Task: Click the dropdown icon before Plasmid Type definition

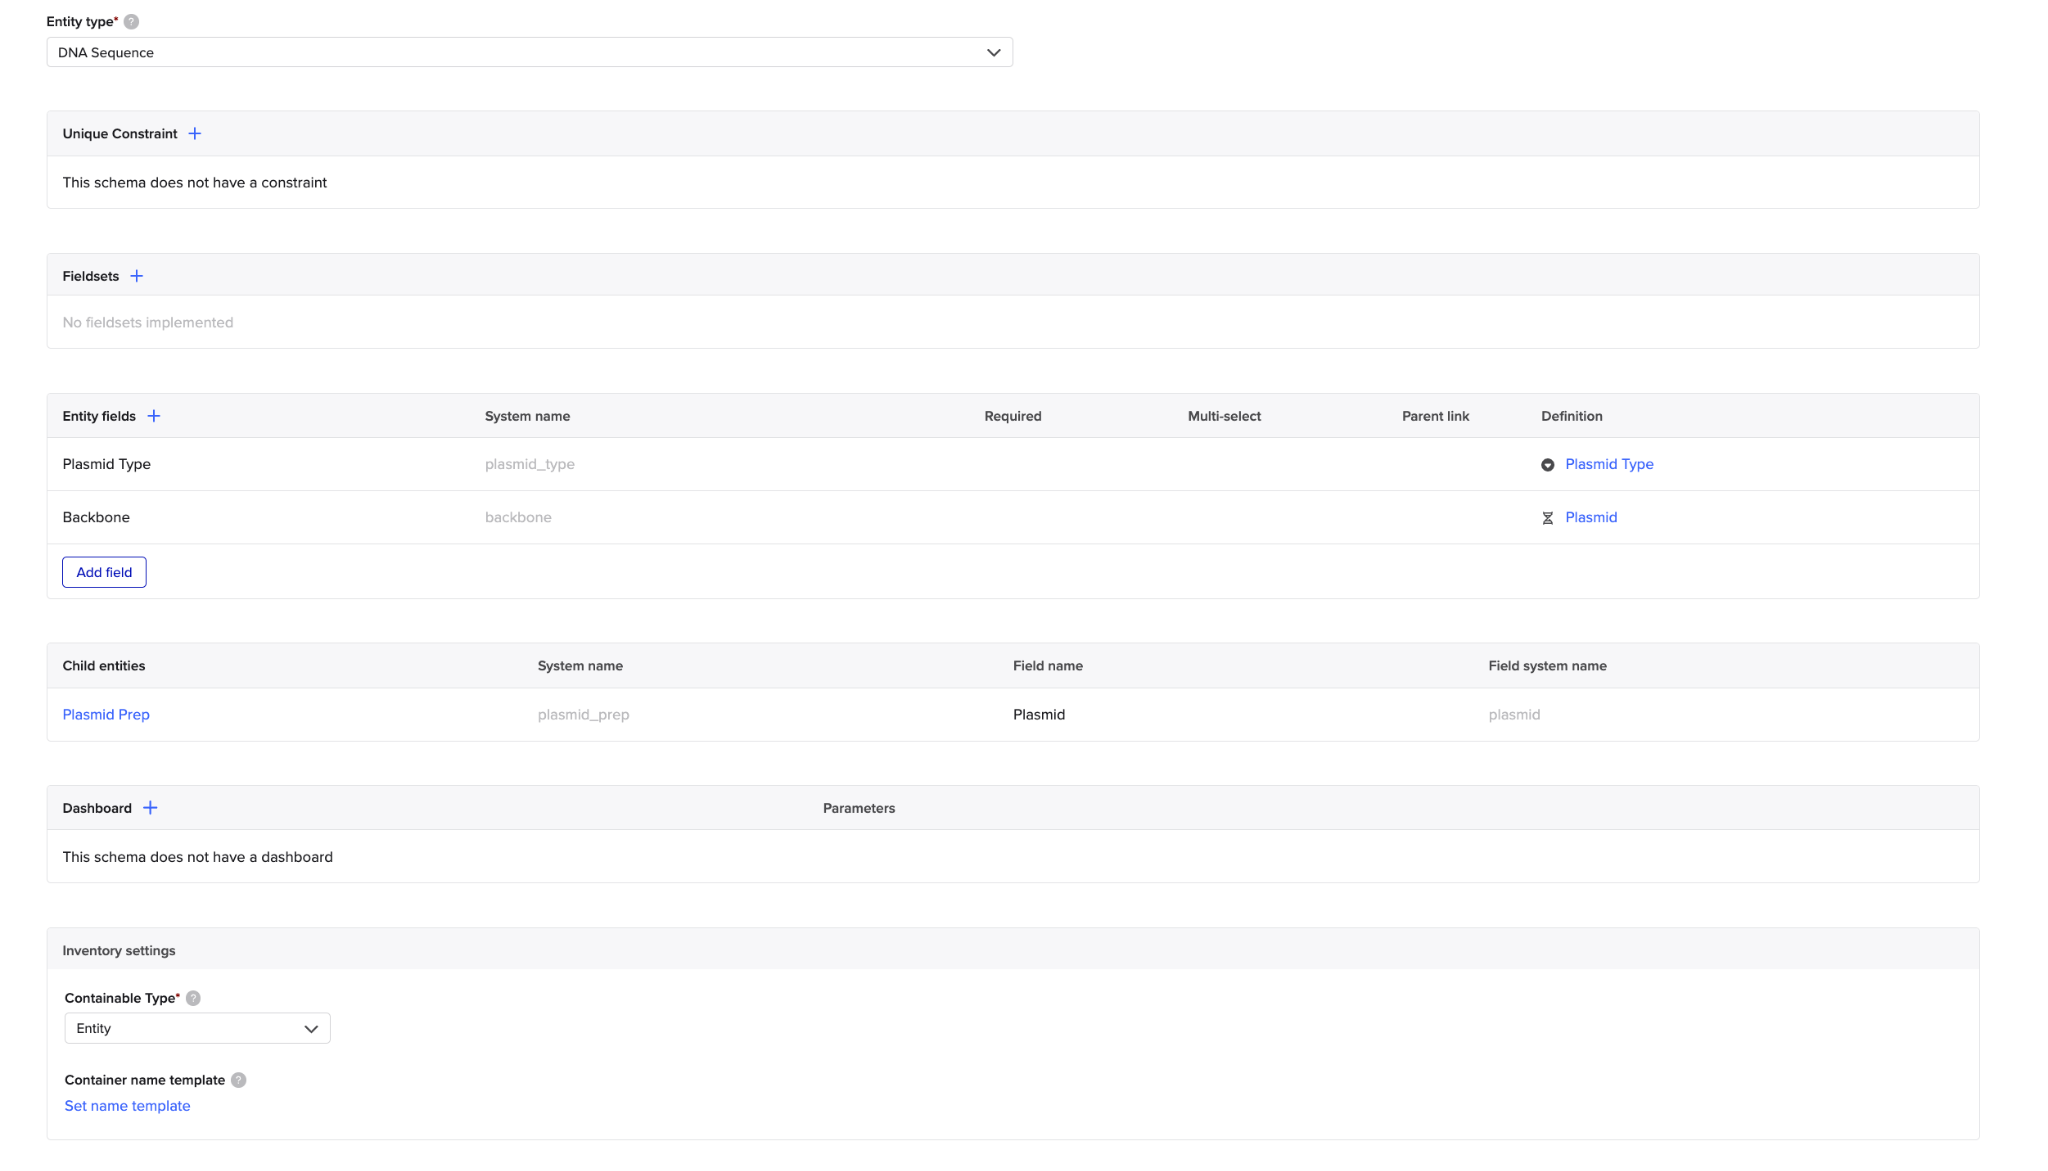Action: coord(1547,465)
